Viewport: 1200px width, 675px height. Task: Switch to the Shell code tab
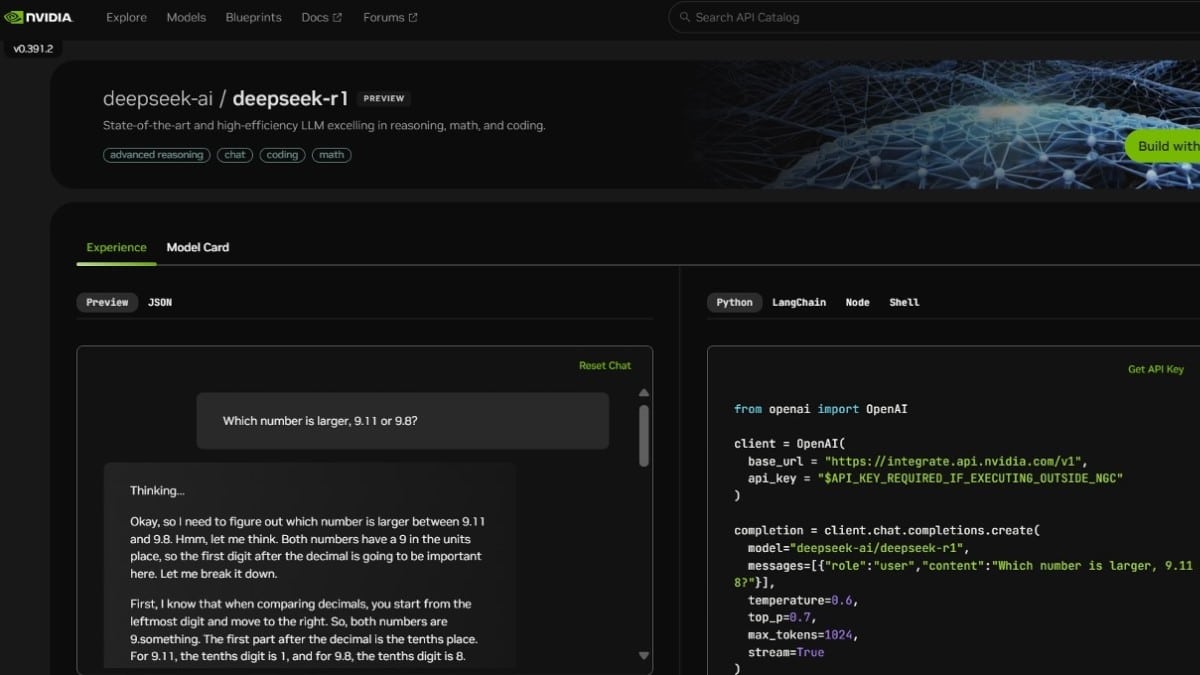pos(903,302)
